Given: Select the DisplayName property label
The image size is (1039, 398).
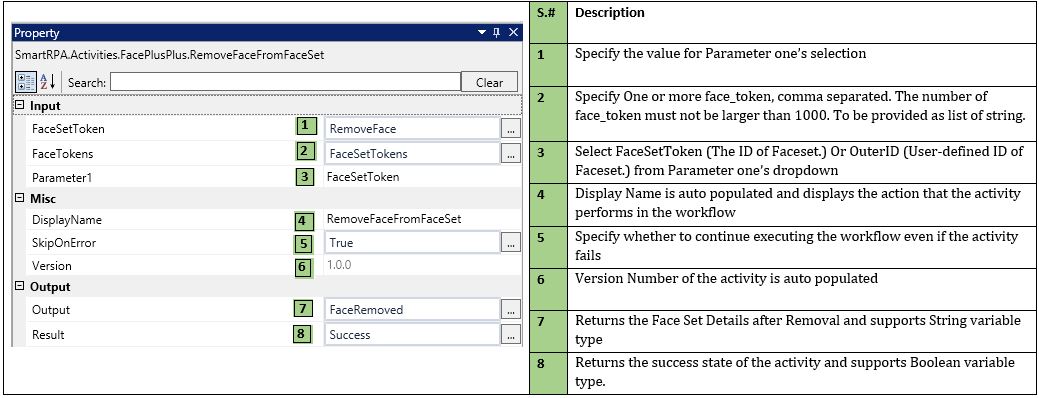Looking at the screenshot, I should click(67, 219).
